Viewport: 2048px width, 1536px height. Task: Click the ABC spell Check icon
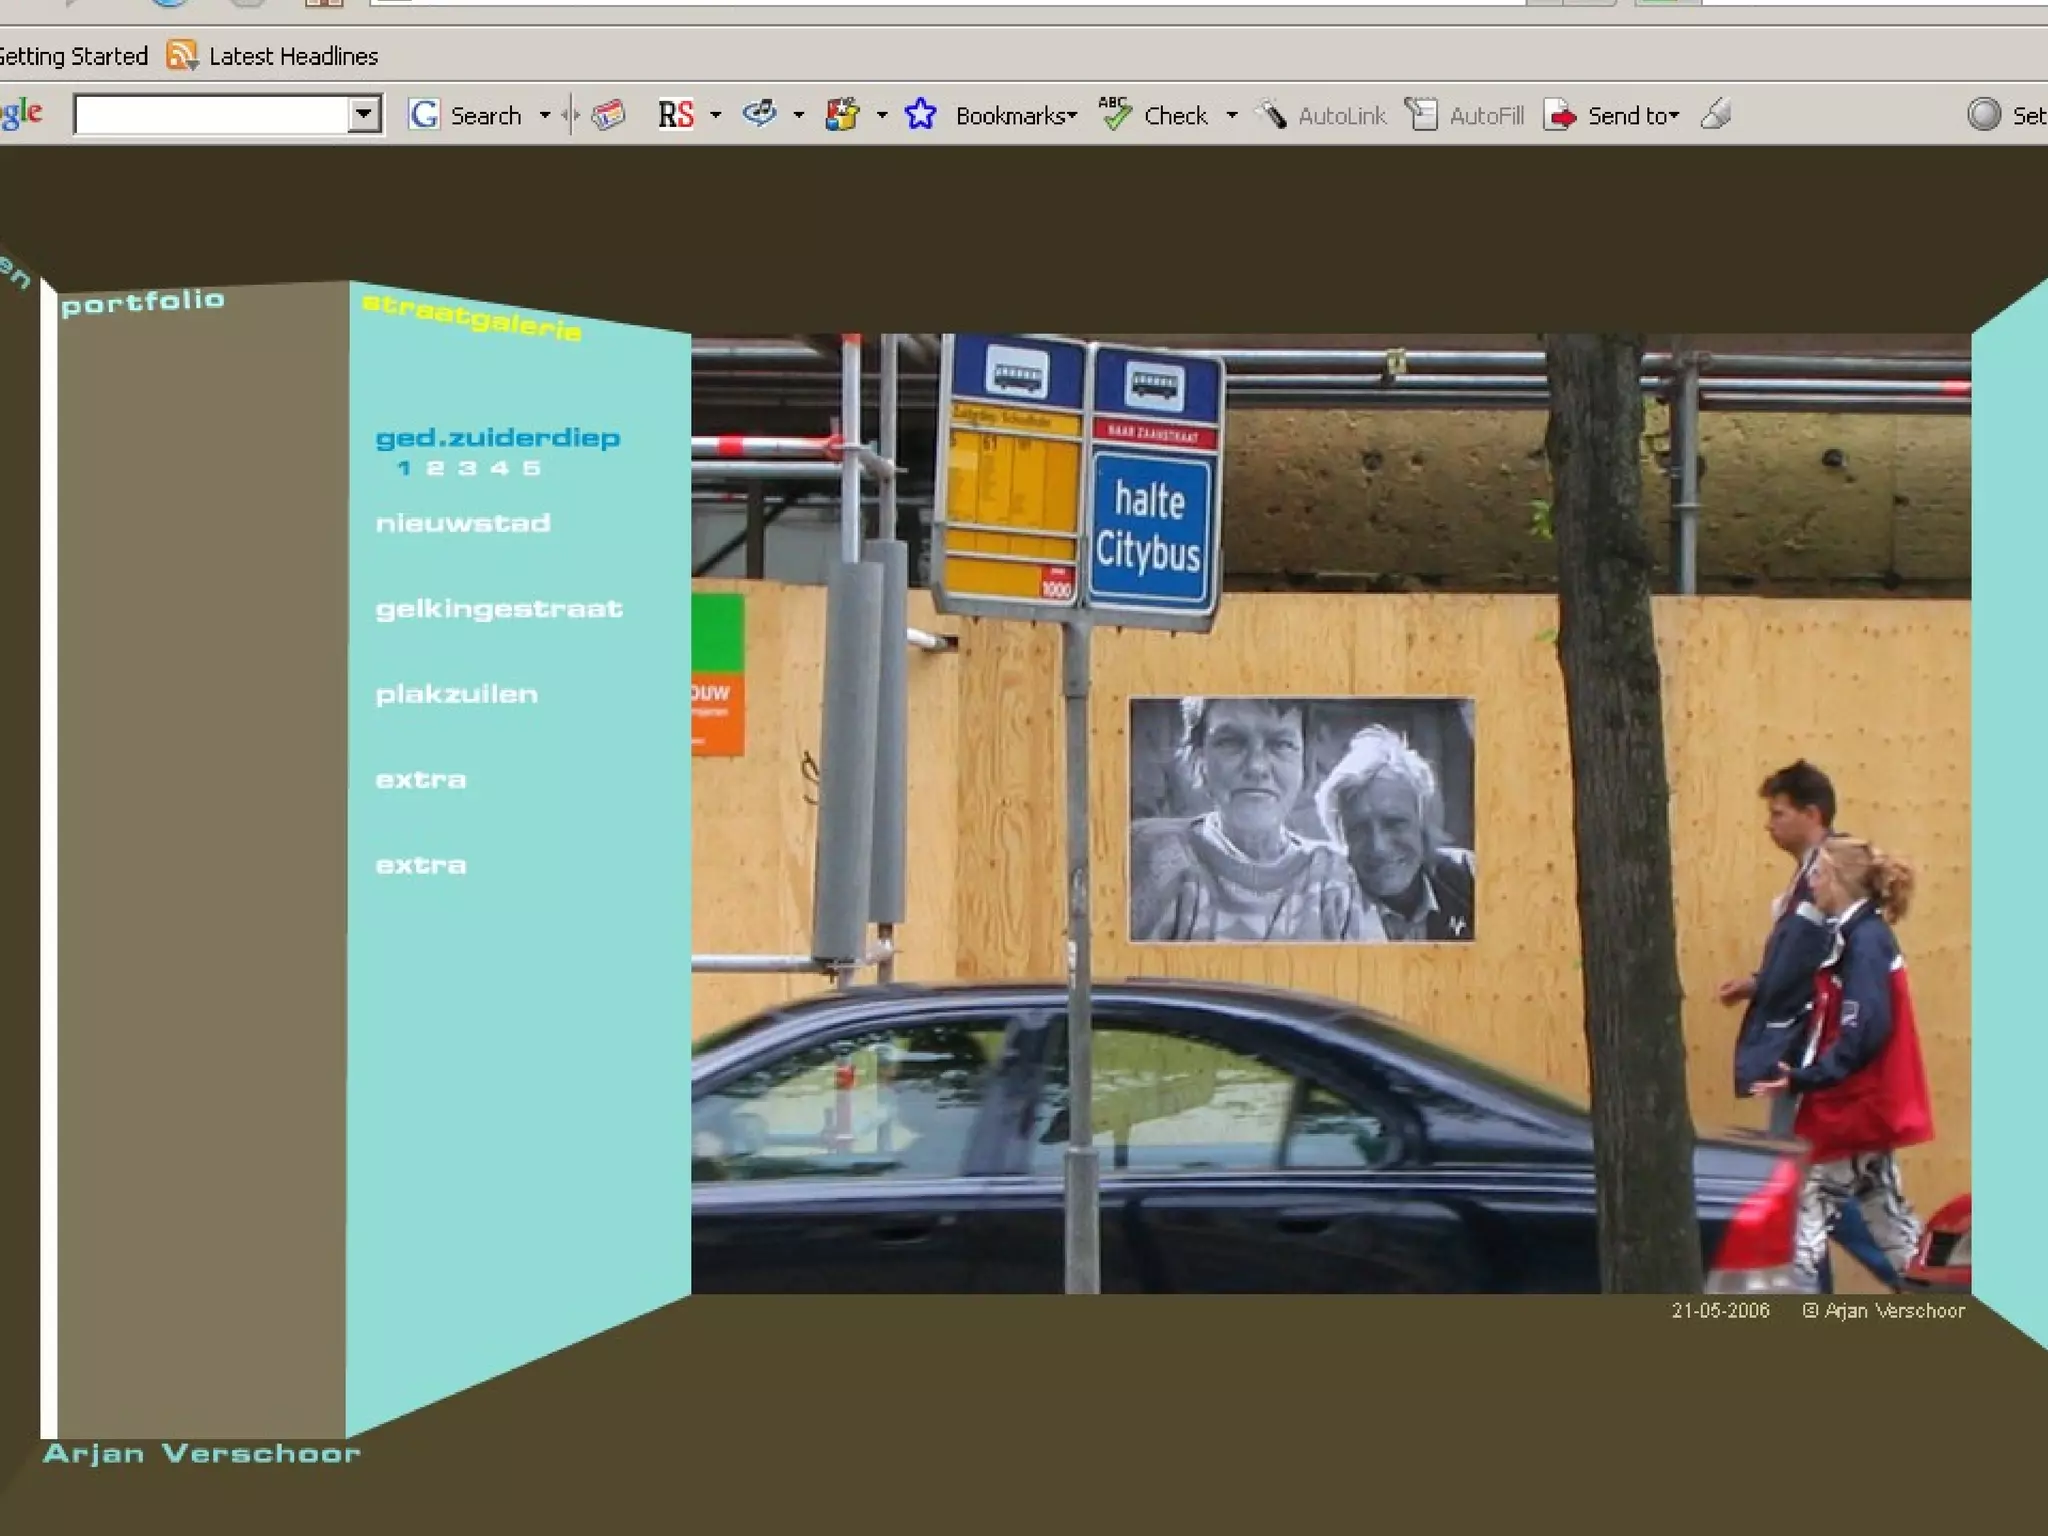click(x=1114, y=115)
